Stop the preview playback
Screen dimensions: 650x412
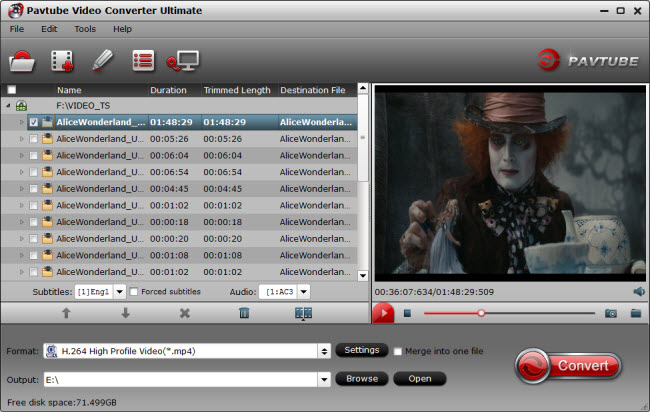click(x=407, y=313)
